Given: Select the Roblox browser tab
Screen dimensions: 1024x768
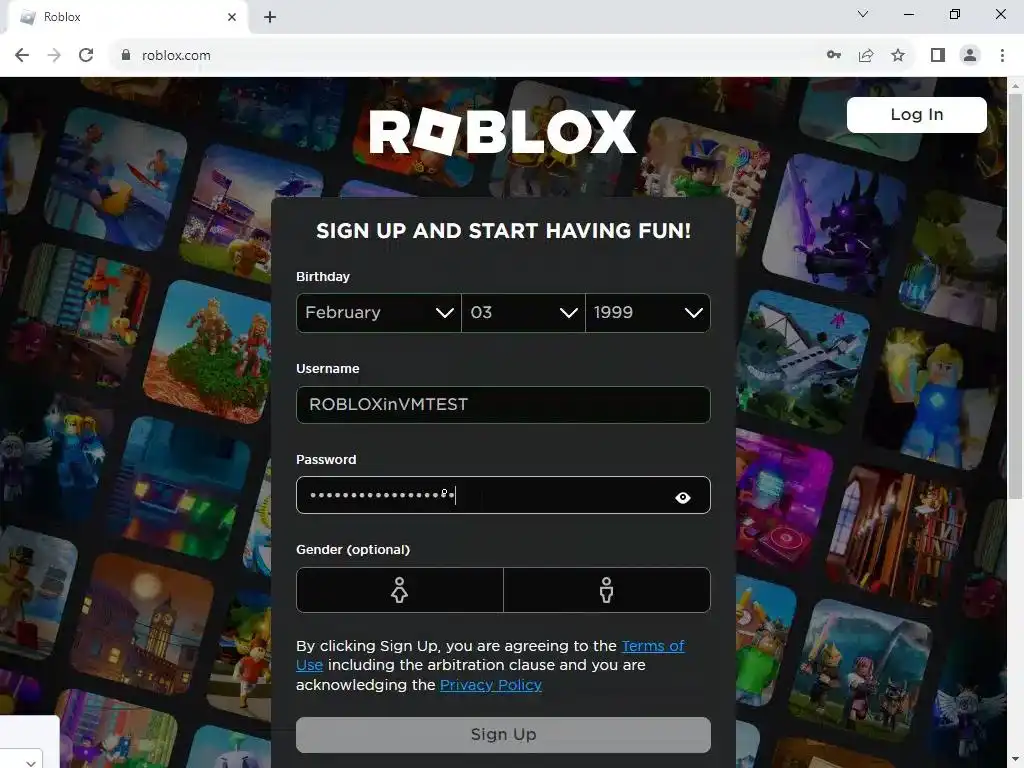Looking at the screenshot, I should [x=127, y=18].
